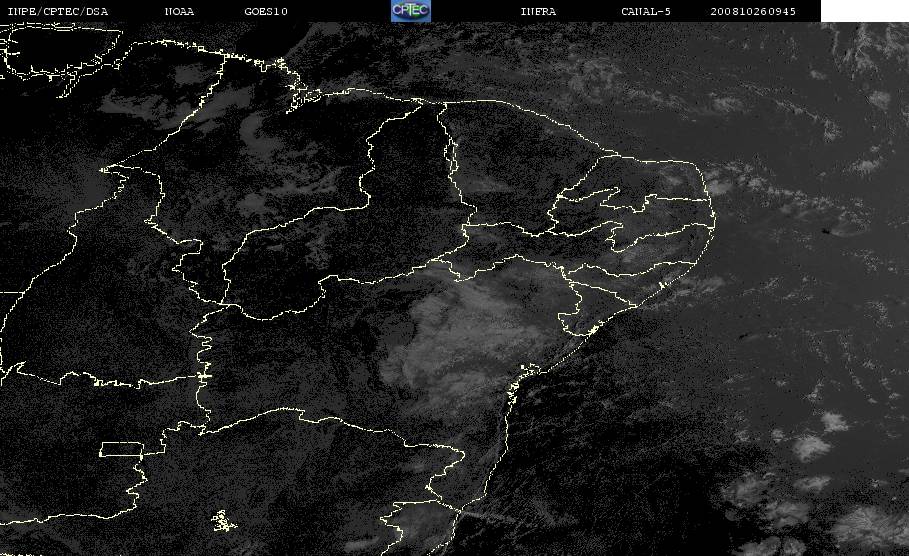Click the 200810260945 timestamp text
Screen dimensions: 909x556
coord(753,12)
